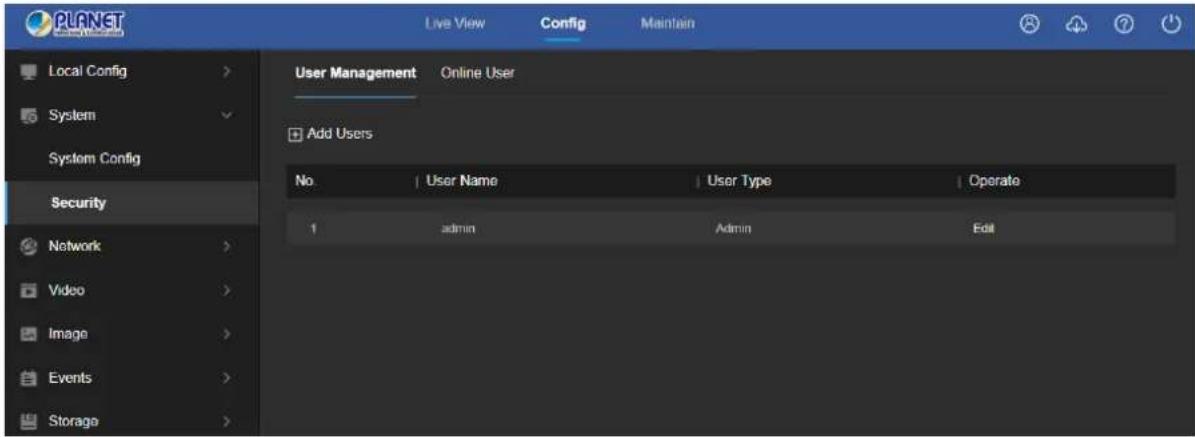The width and height of the screenshot is (1195, 437).
Task: Click the User Name column header
Action: tap(462, 182)
